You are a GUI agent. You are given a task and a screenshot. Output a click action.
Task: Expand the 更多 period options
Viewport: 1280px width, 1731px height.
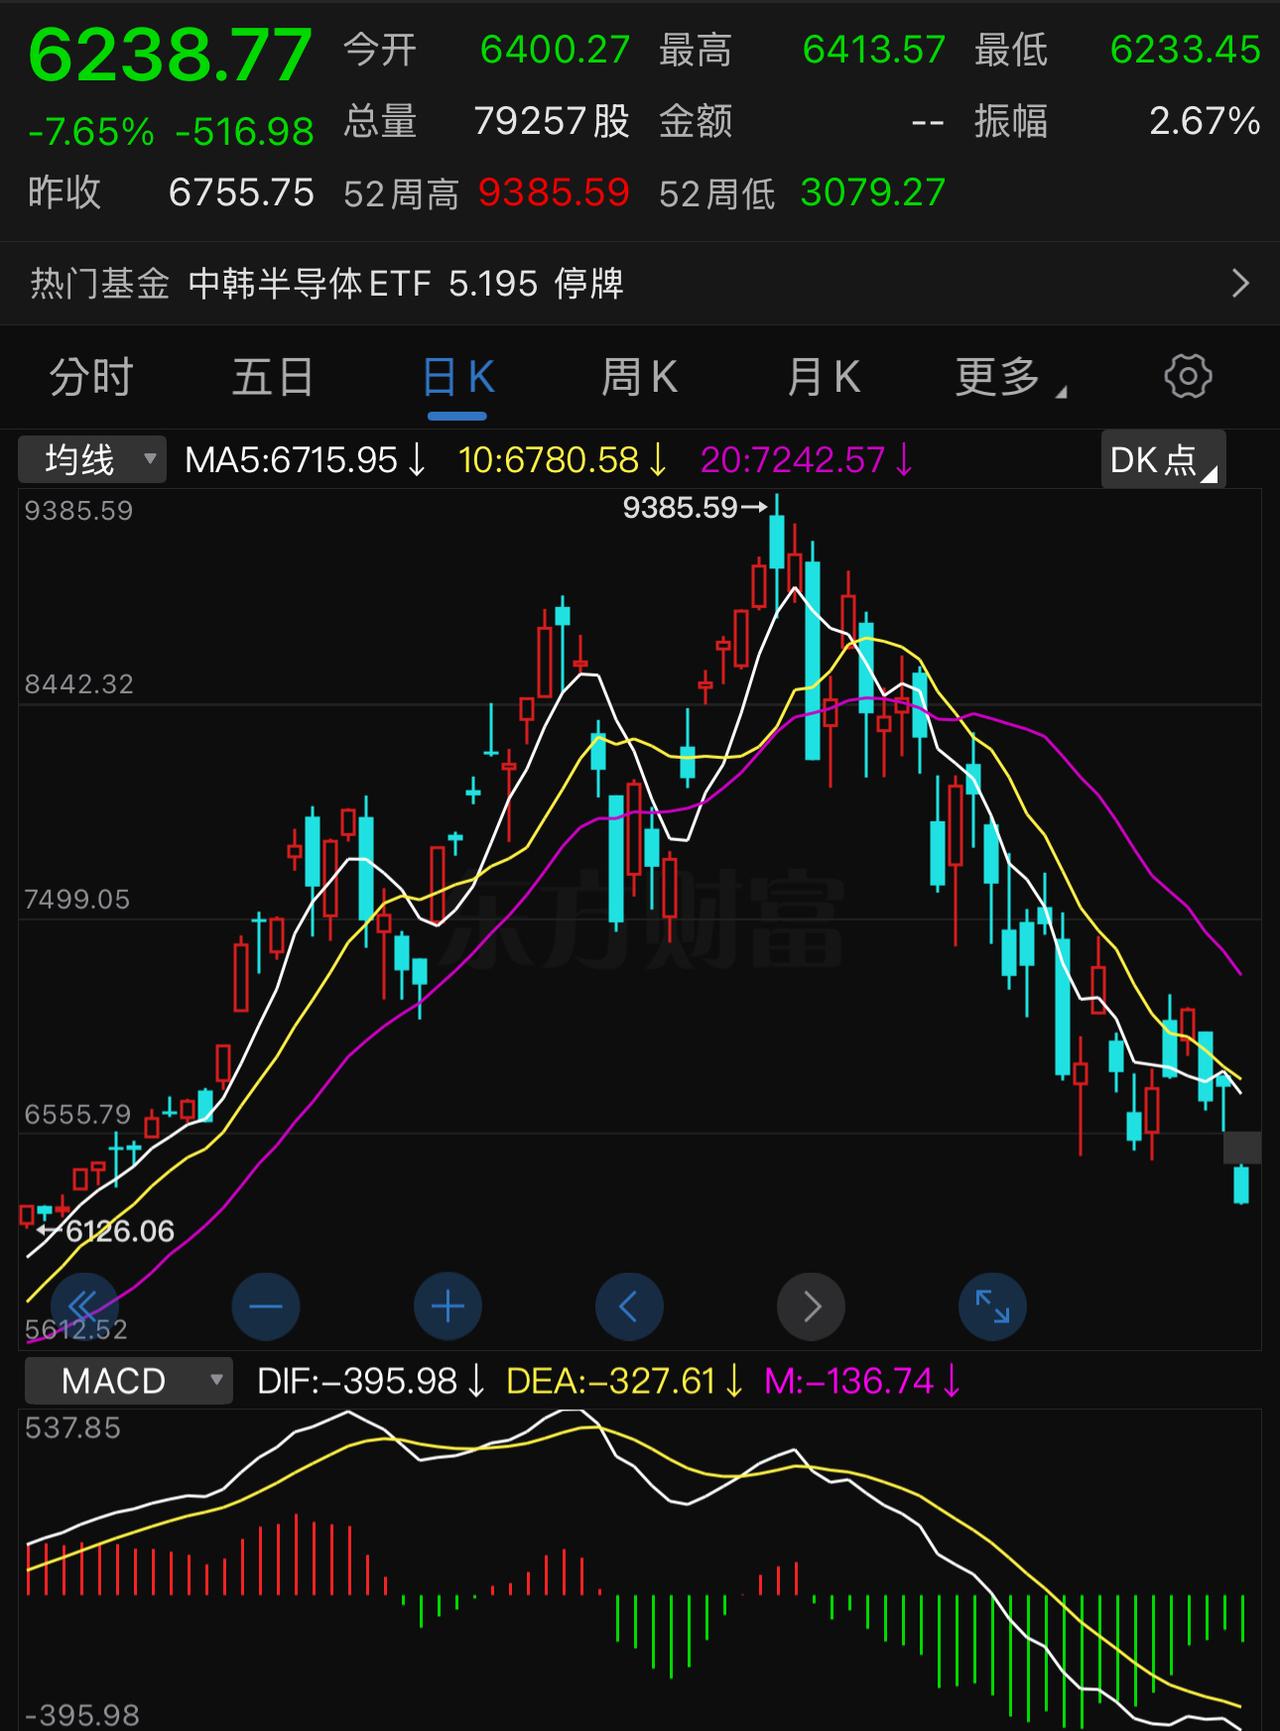coord(1010,377)
